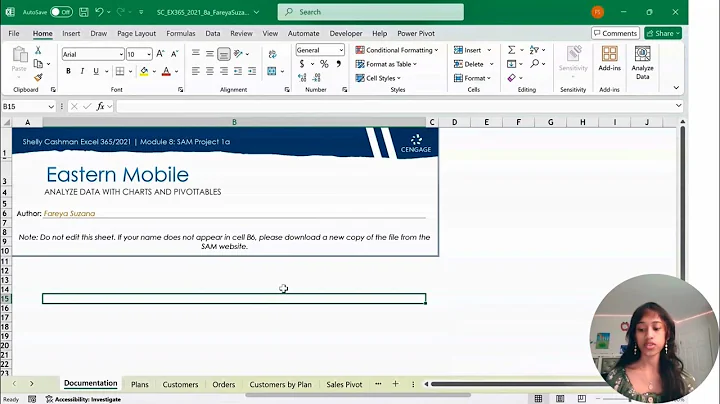Toggle Italic formatting

[x=82, y=71]
